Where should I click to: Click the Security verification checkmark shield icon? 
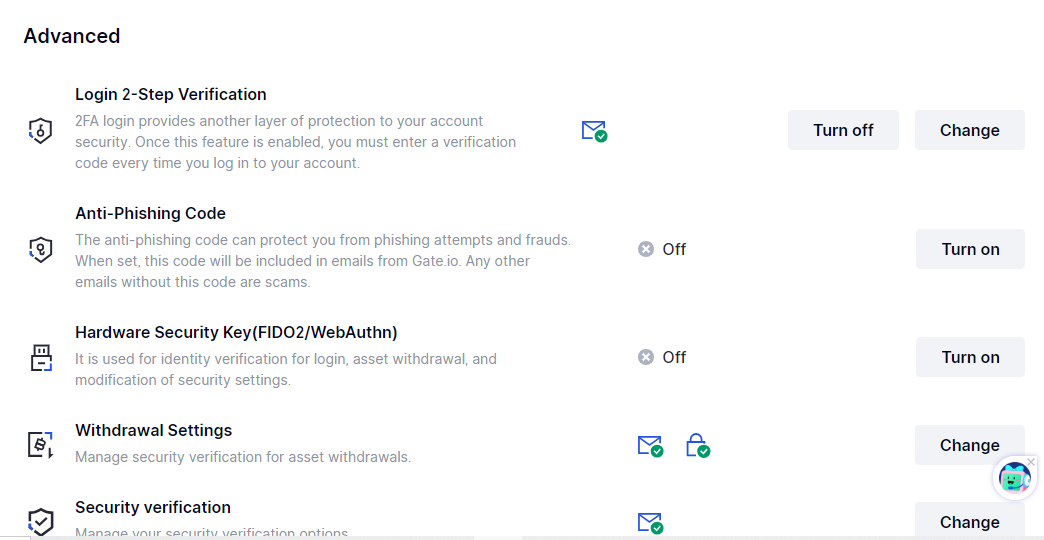coord(41,521)
